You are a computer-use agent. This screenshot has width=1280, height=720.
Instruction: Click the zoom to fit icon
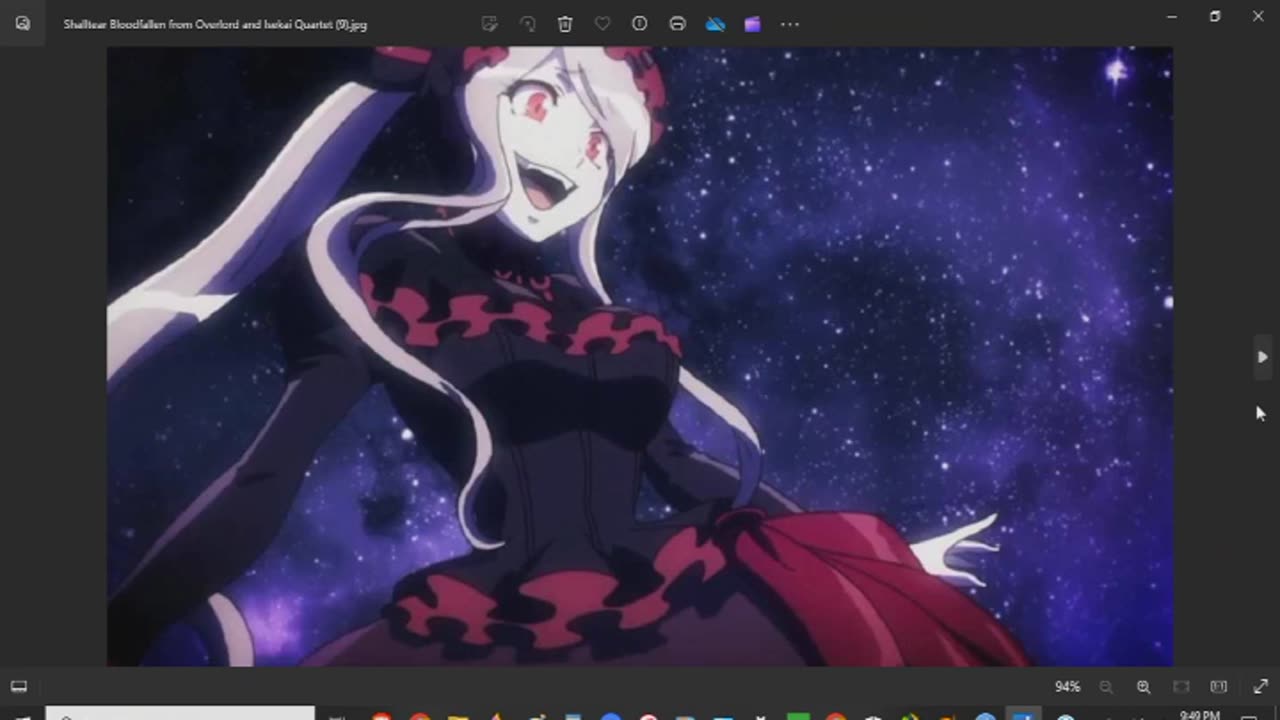[1181, 687]
